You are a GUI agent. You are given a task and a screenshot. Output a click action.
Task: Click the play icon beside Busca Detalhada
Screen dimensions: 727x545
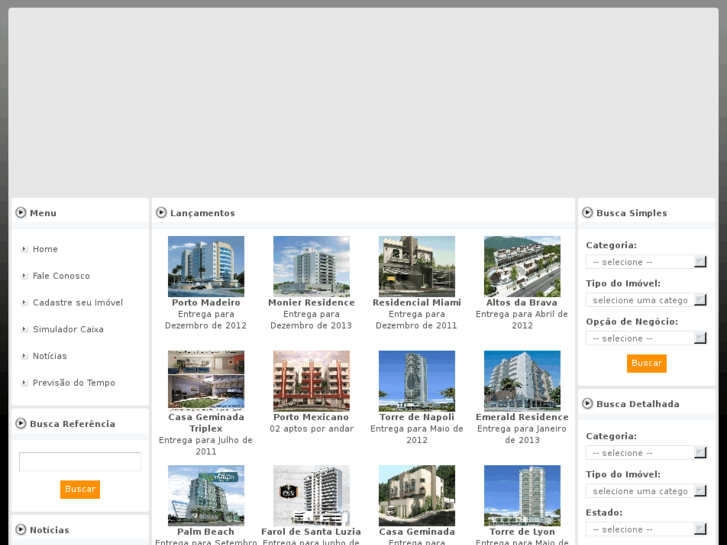point(587,404)
